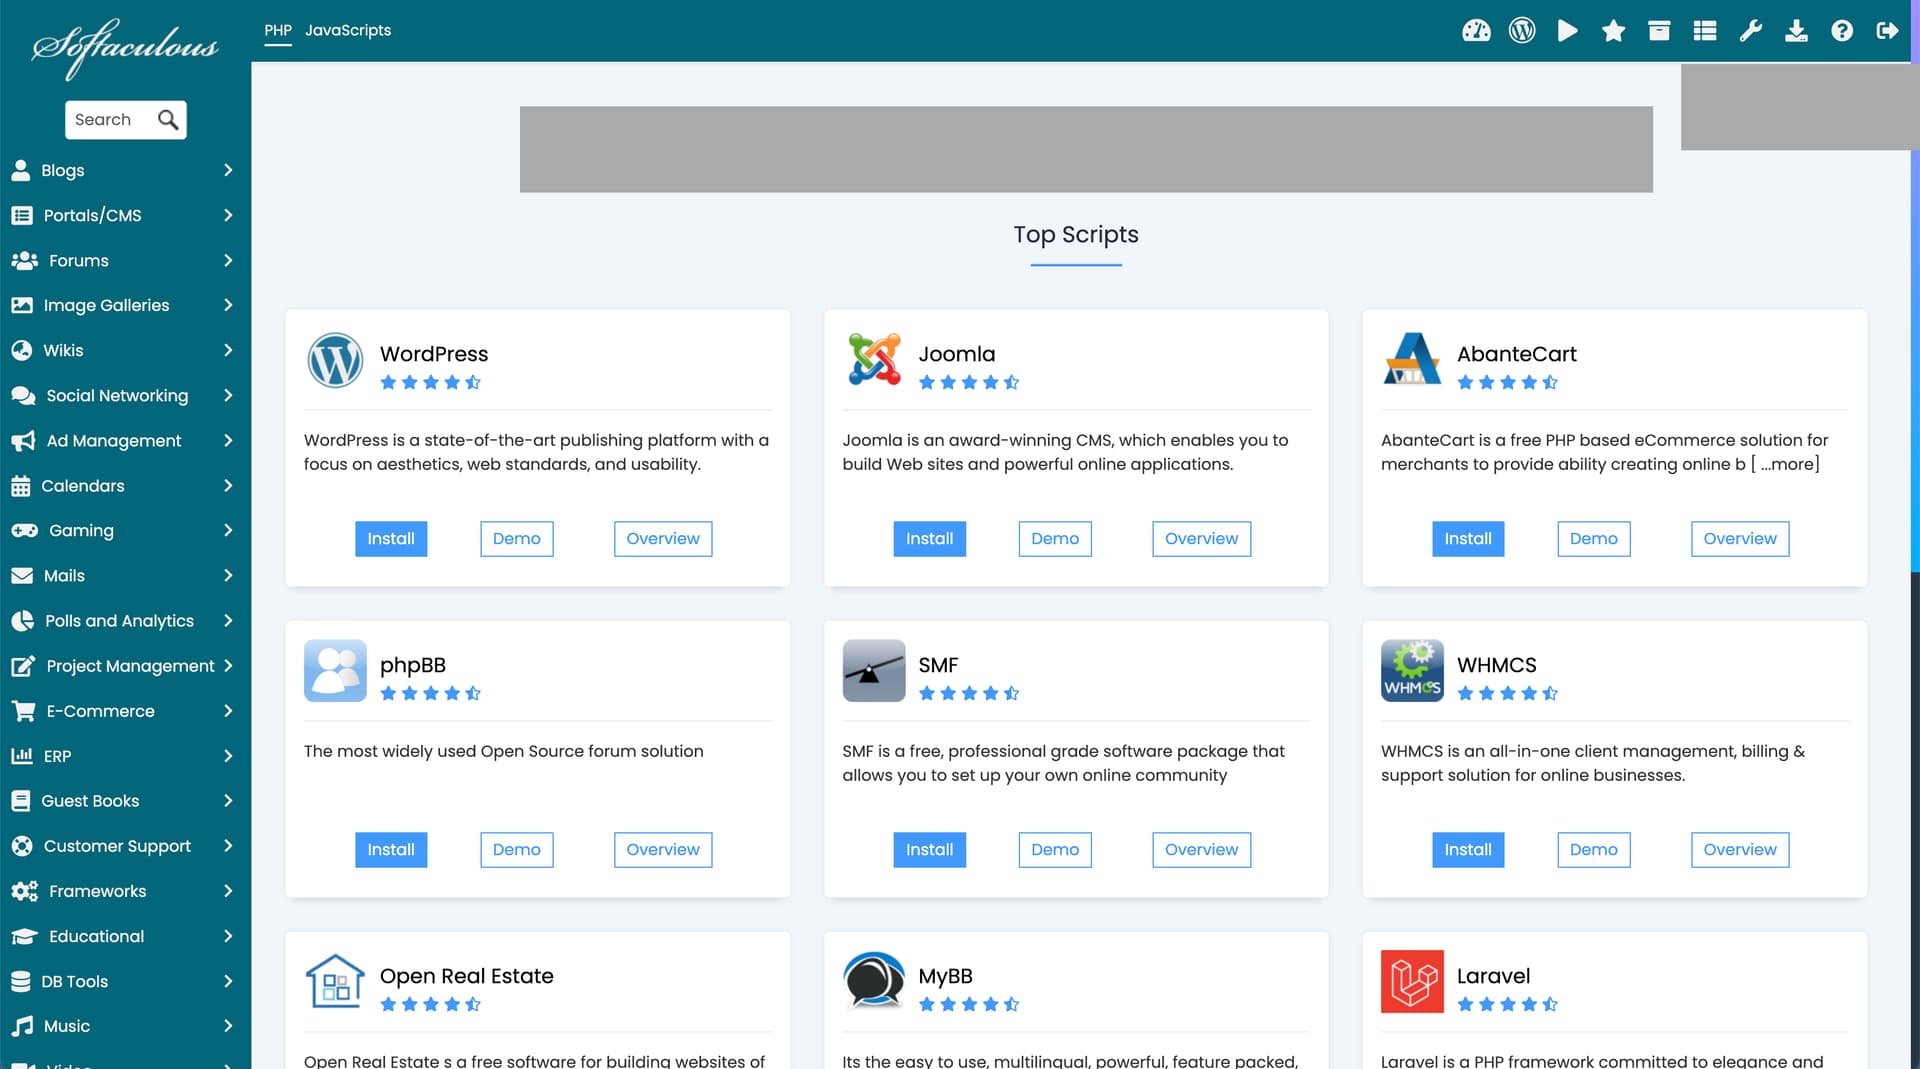
Task: View the WHMCS Overview
Action: 1740,850
